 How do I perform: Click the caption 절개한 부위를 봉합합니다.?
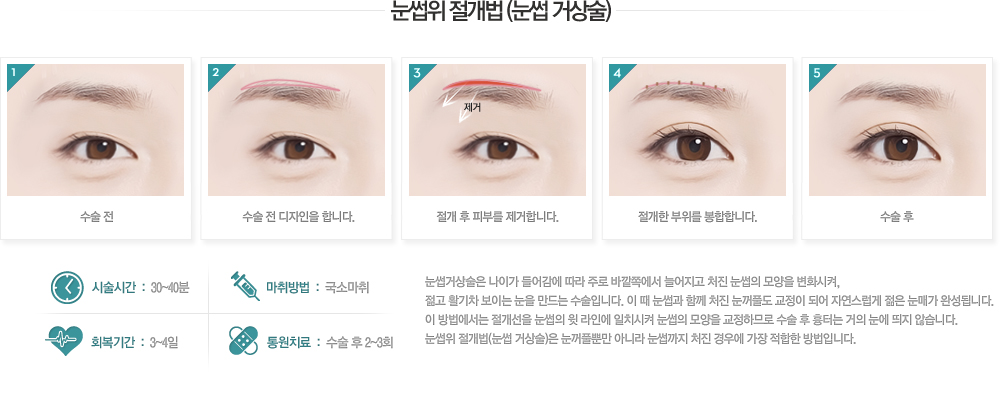click(x=698, y=217)
